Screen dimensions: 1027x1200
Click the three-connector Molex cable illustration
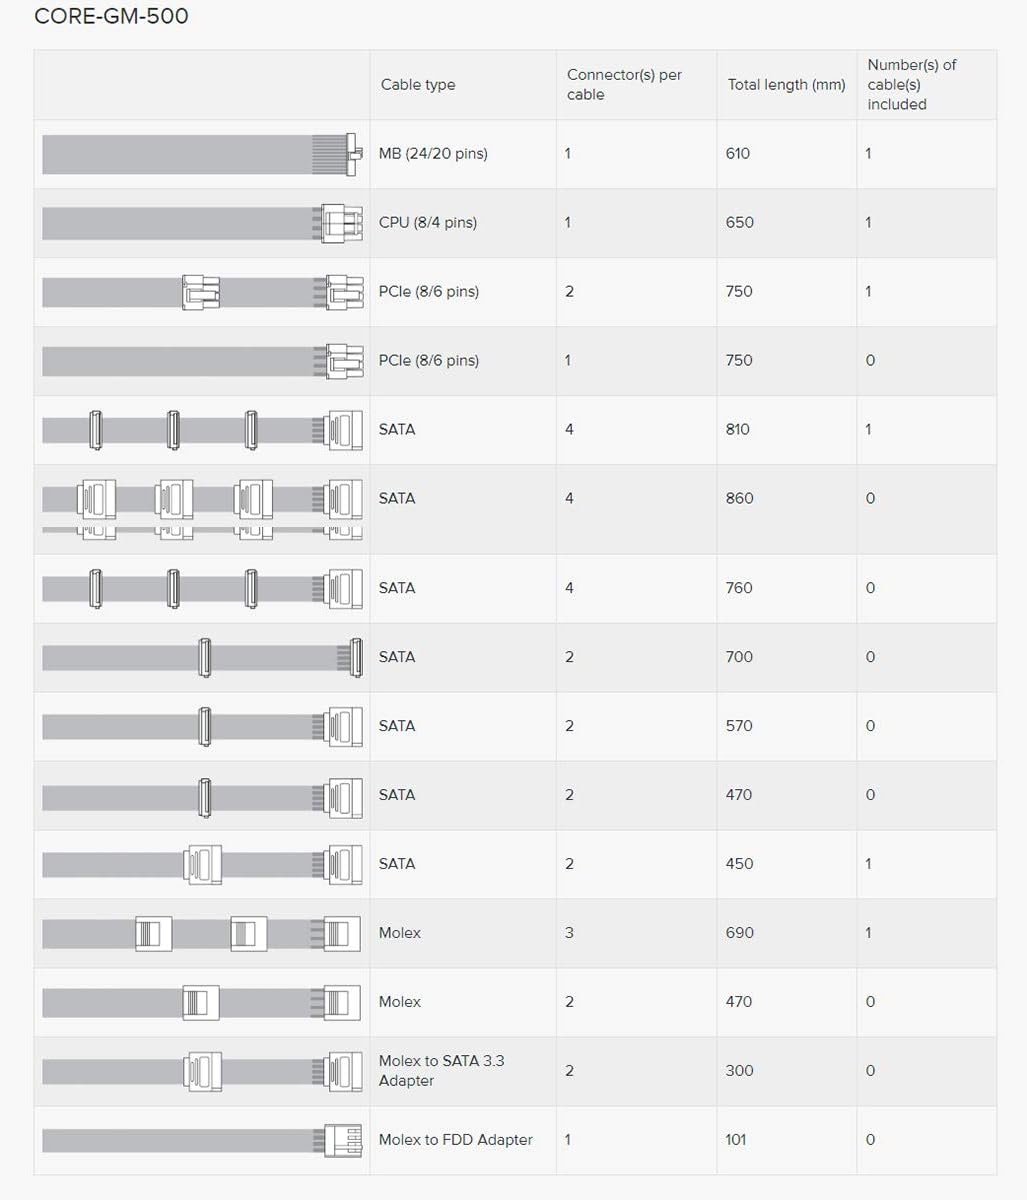[x=201, y=933]
